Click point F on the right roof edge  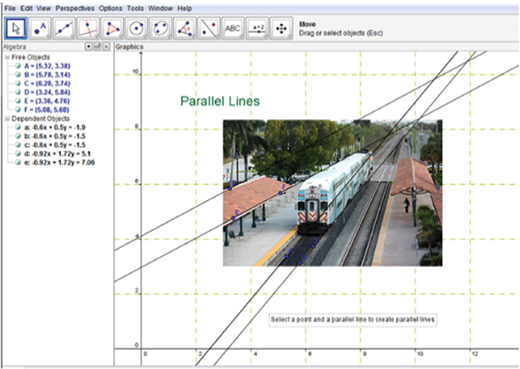281,193
